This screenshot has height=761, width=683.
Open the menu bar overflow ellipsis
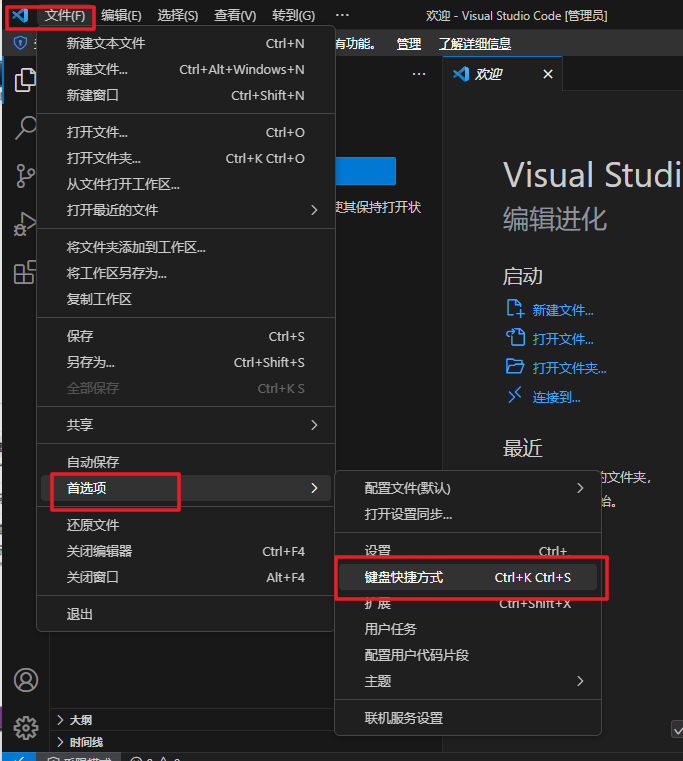(342, 15)
